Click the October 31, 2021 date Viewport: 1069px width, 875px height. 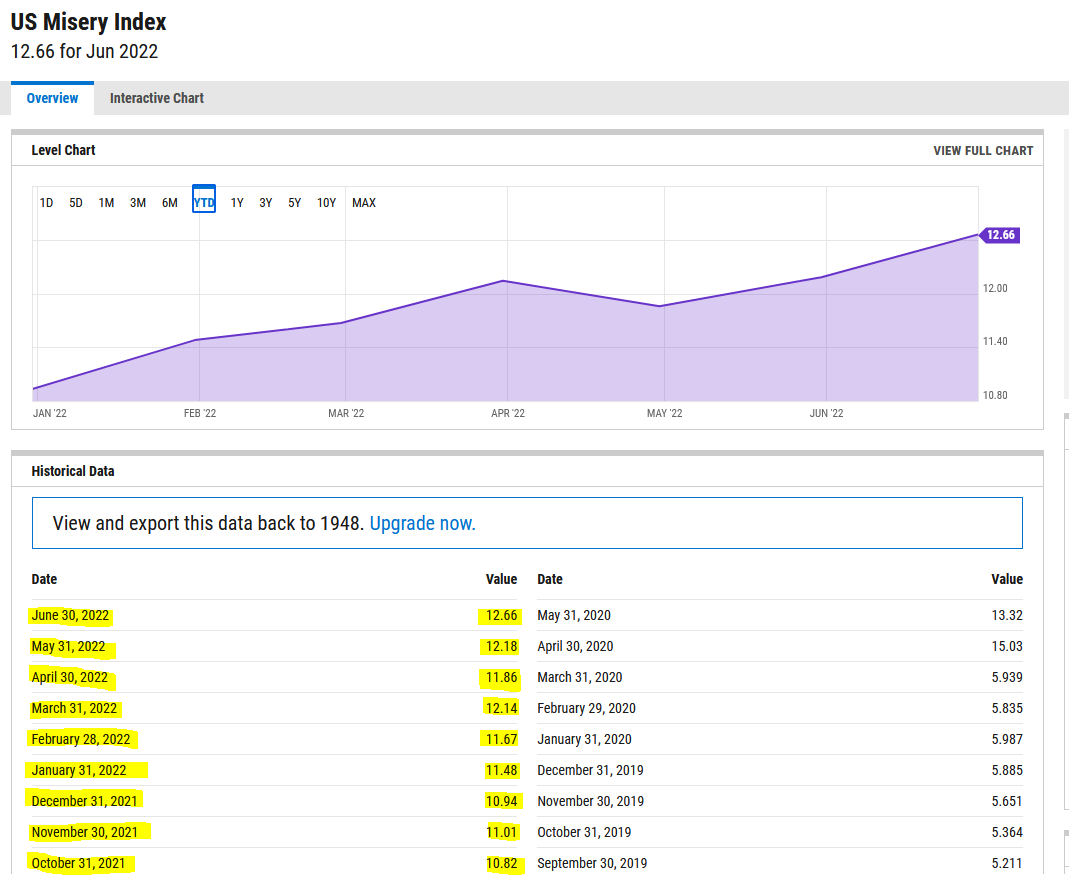78,863
